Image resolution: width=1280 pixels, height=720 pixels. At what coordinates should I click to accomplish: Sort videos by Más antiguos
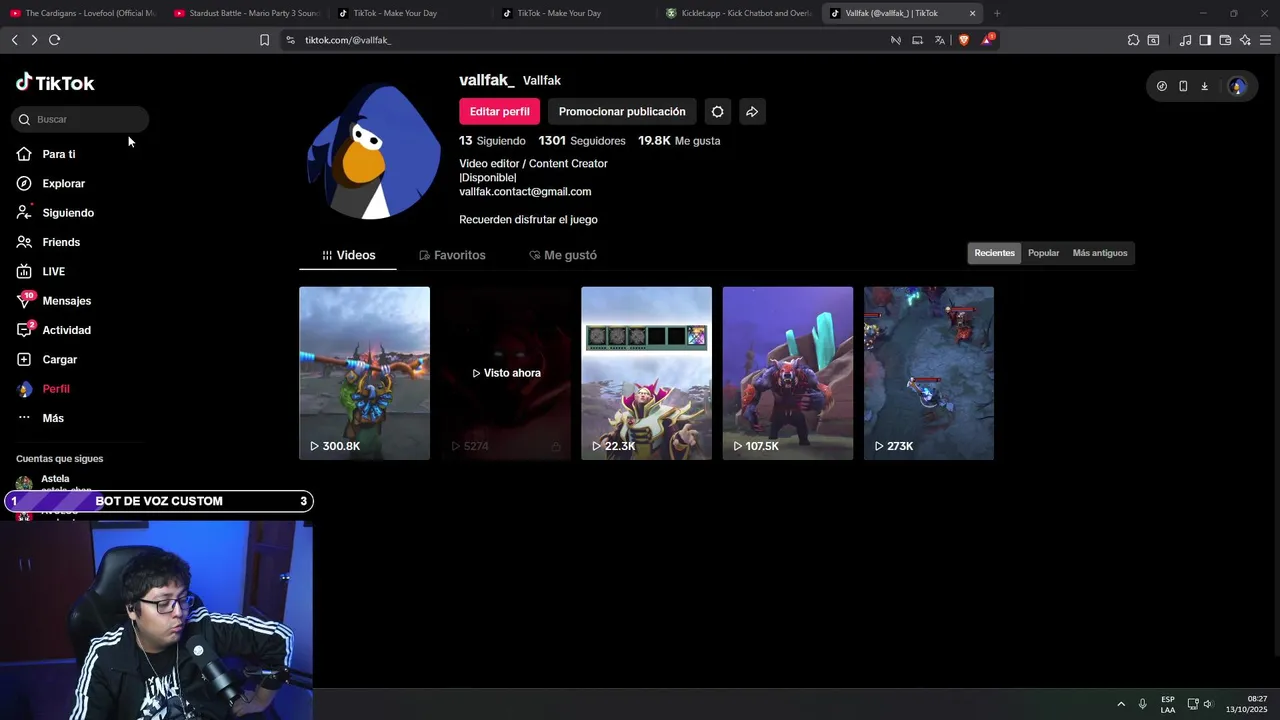coord(1099,253)
